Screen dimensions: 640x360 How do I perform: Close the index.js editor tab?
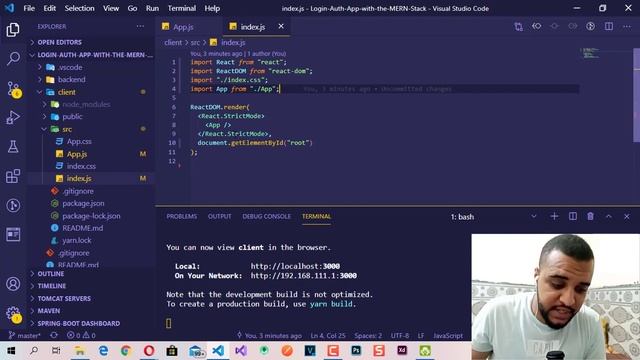click(281, 26)
